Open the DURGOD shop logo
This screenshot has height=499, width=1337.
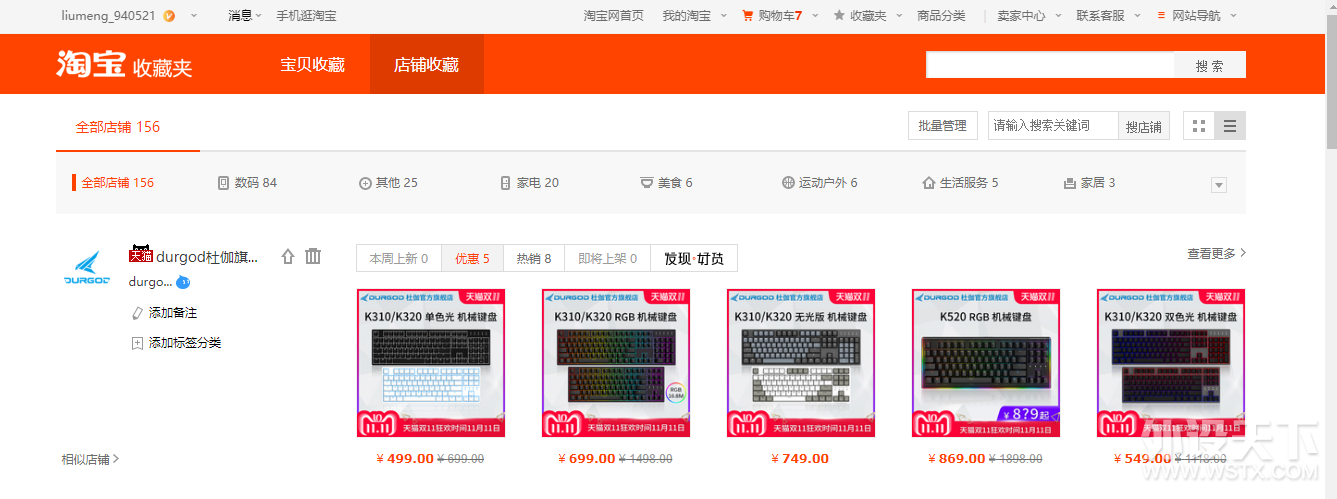click(x=87, y=268)
